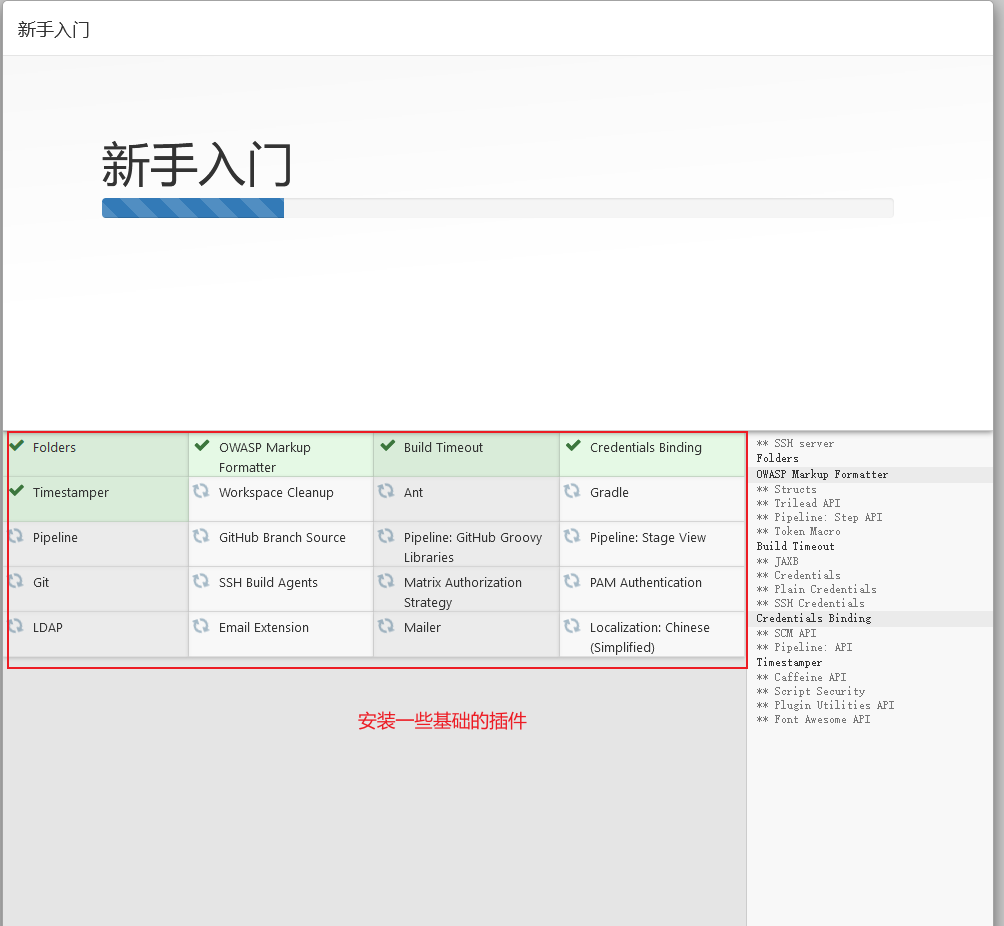Click the '** Font Awesome API' log line
This screenshot has width=1004, height=926.
tap(813, 720)
